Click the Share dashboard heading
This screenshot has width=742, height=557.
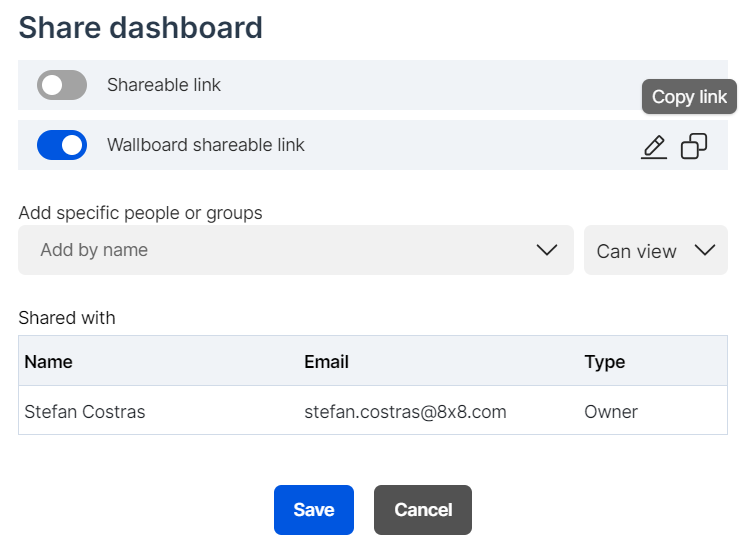click(x=141, y=27)
